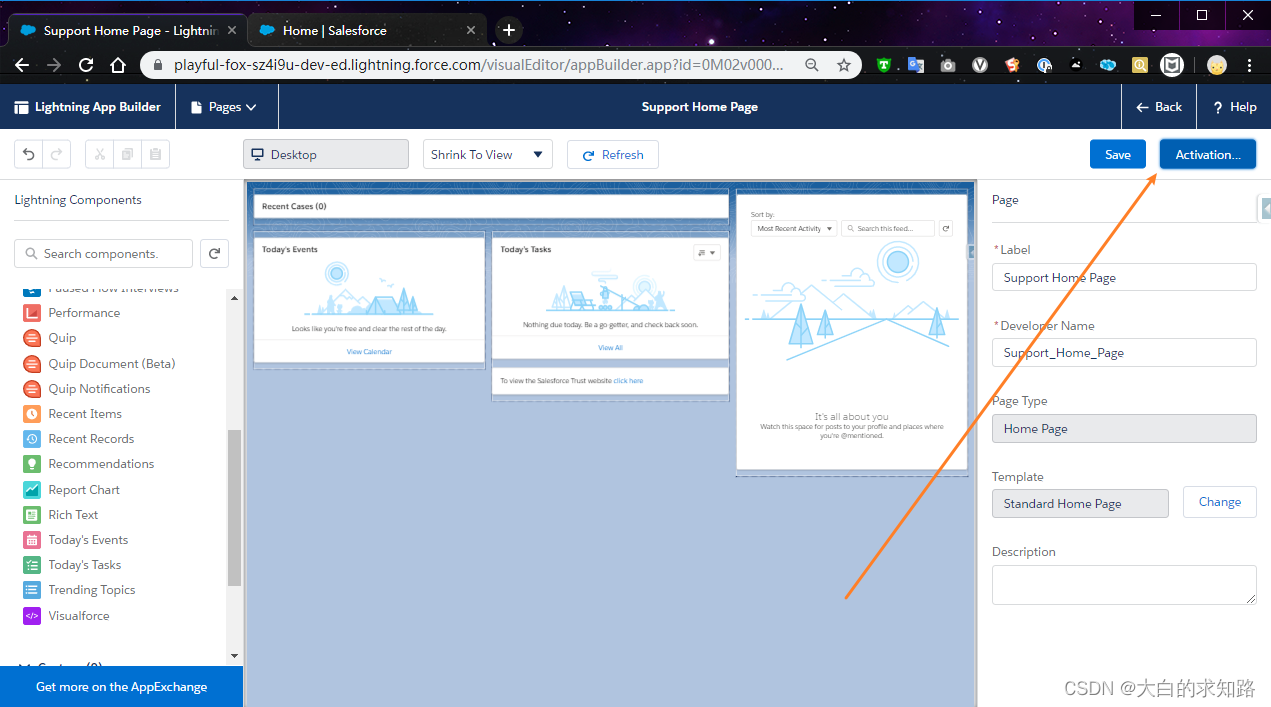The height and width of the screenshot is (707, 1271).
Task: Click Change template button
Action: pyautogui.click(x=1220, y=502)
